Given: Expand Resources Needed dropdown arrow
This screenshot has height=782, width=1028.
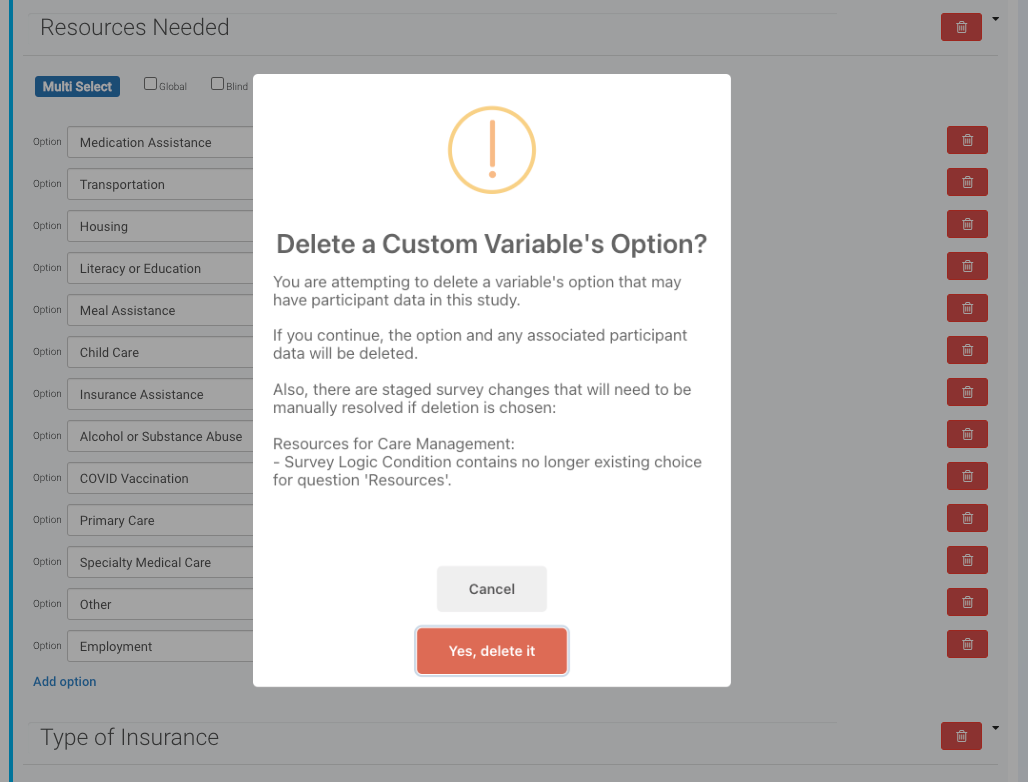Looking at the screenshot, I should tap(996, 19).
